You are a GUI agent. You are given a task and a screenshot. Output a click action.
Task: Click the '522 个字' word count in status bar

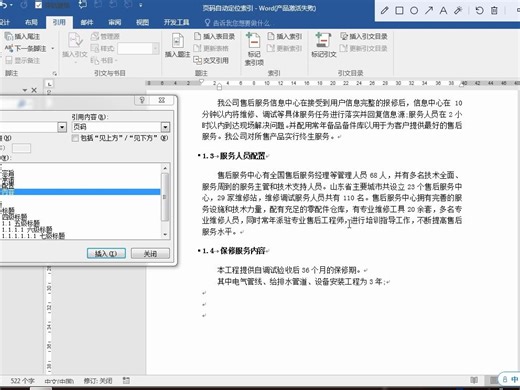pyautogui.click(x=22, y=381)
